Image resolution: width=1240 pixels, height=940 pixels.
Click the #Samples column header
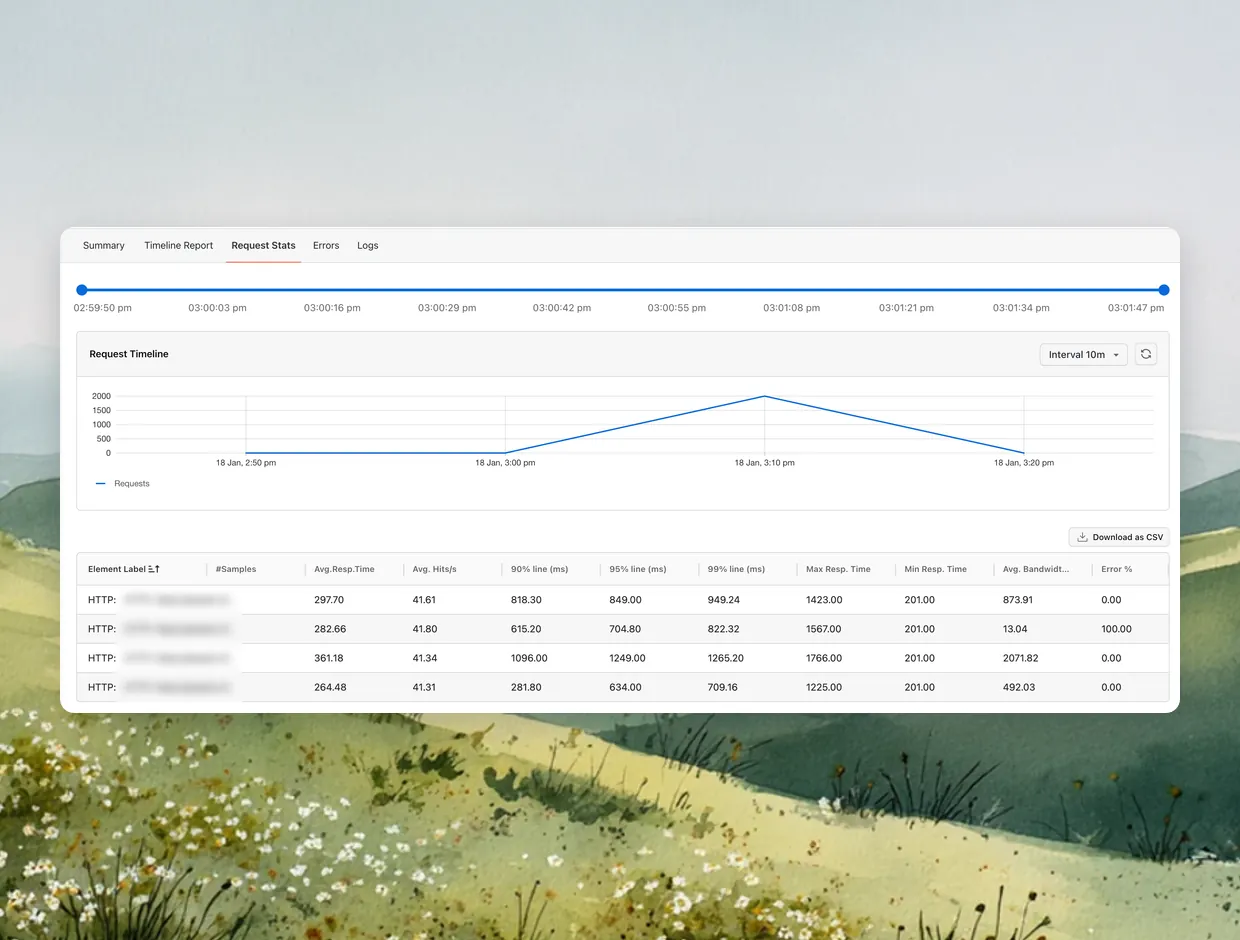click(x=236, y=569)
